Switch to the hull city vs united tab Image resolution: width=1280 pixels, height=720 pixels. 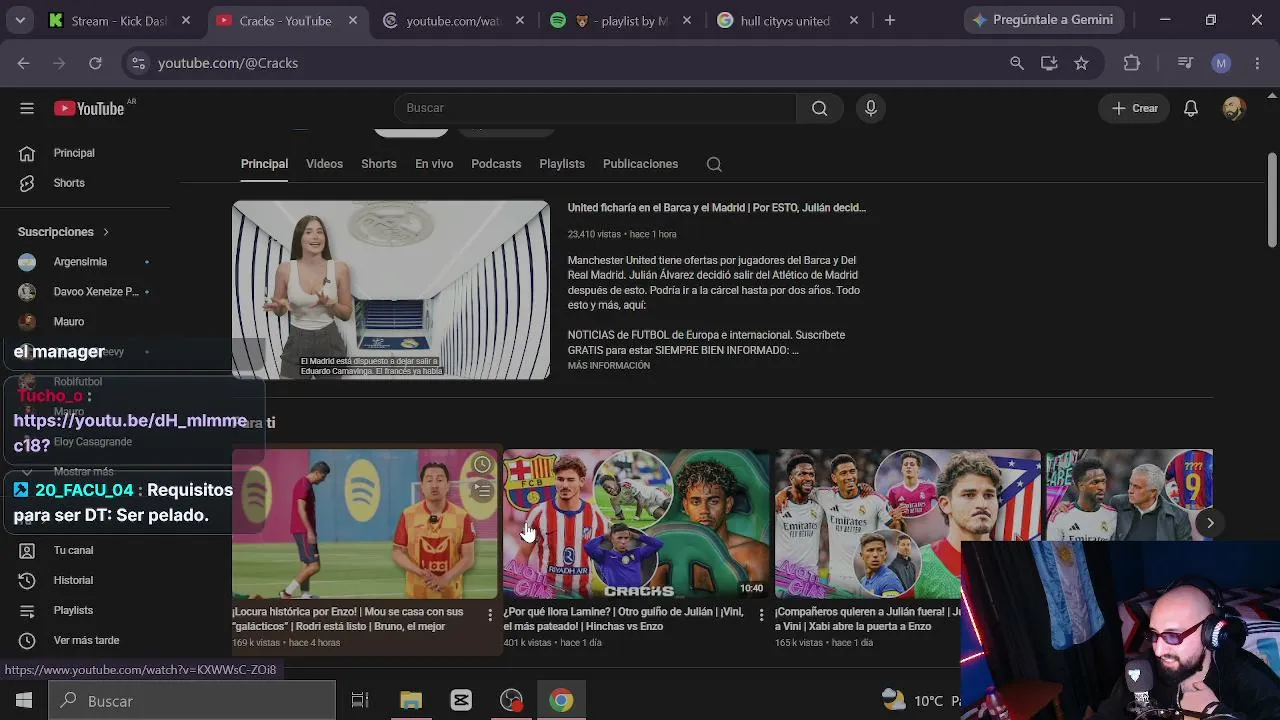point(786,21)
